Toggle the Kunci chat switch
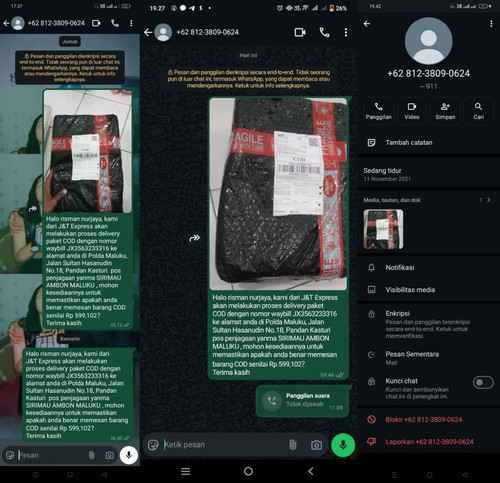 [x=483, y=382]
